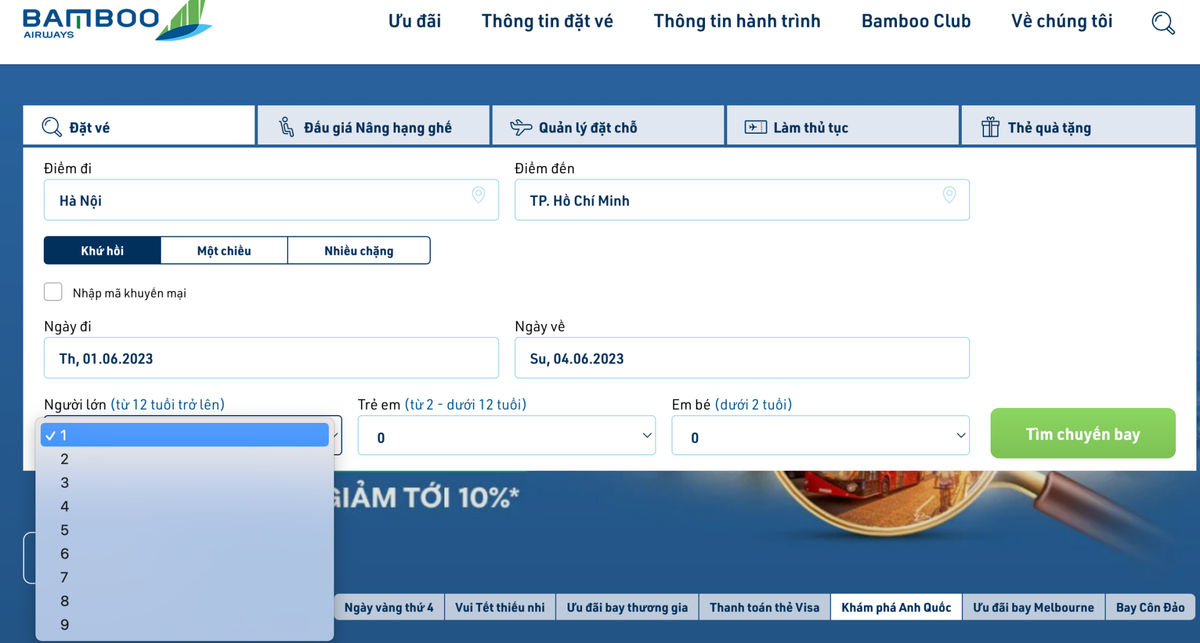Open the Em bé passenger count dropdown
The height and width of the screenshot is (643, 1200).
click(x=820, y=436)
